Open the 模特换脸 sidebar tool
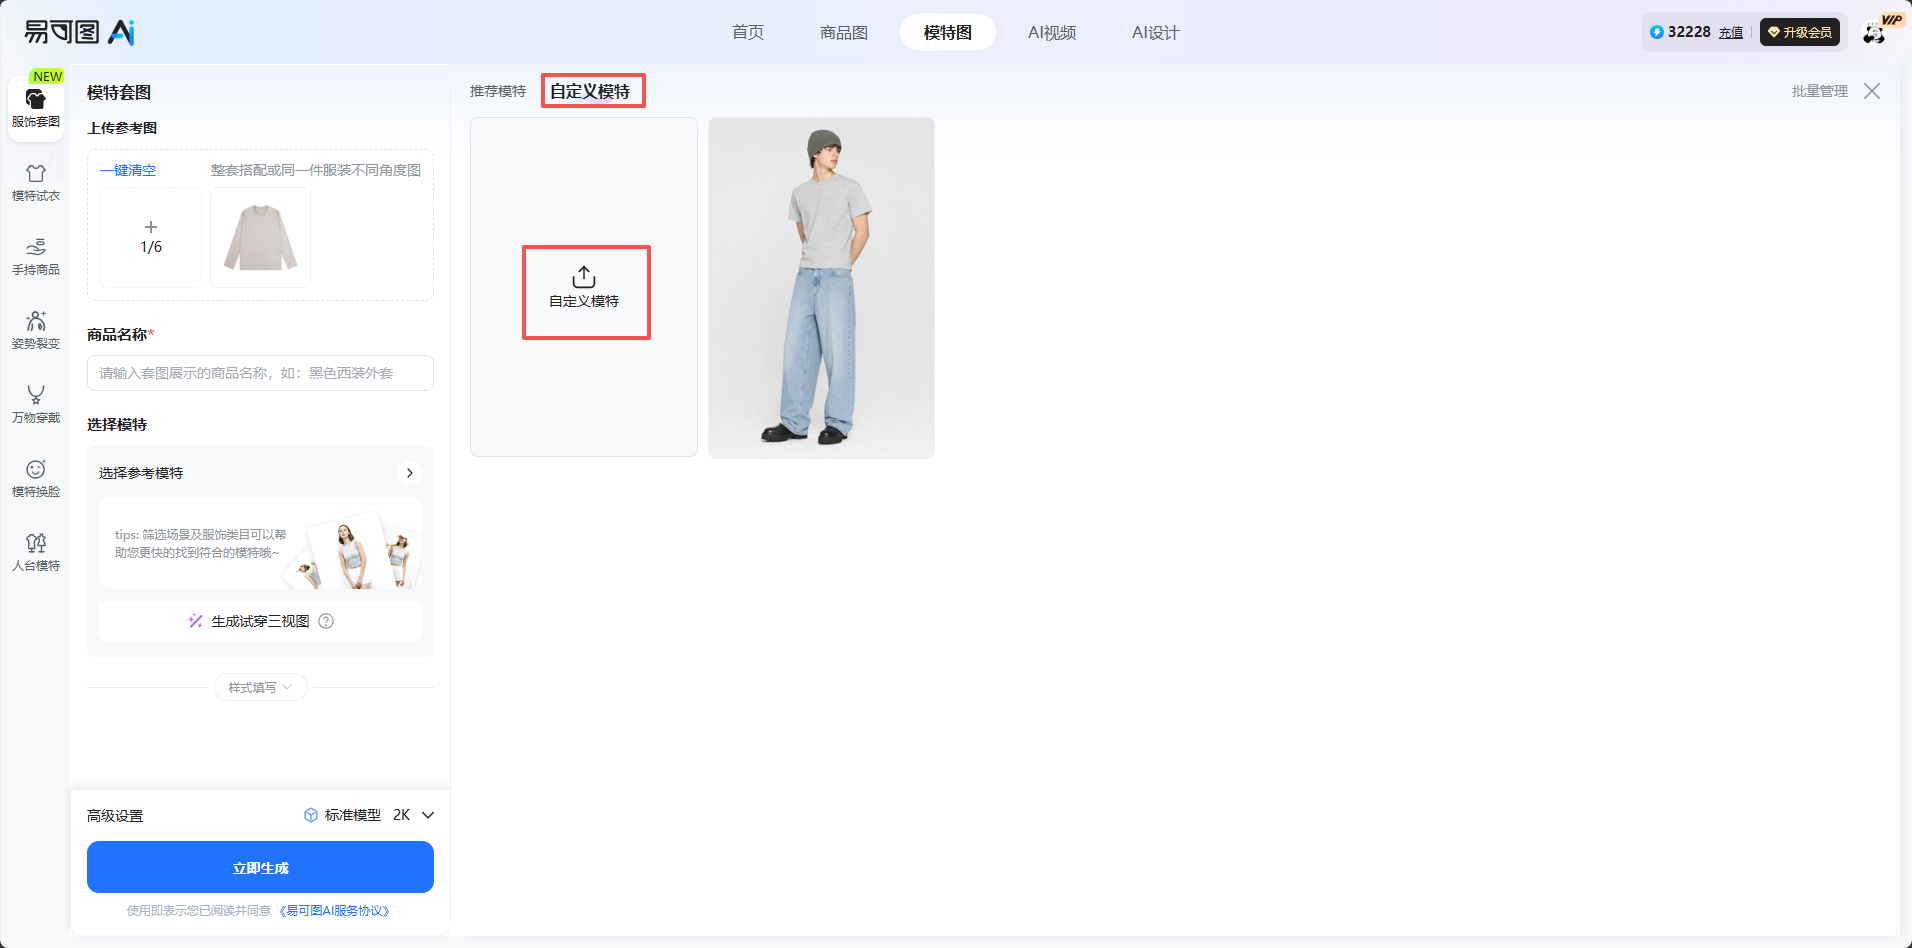Screen dimensions: 1912x948 (36, 479)
